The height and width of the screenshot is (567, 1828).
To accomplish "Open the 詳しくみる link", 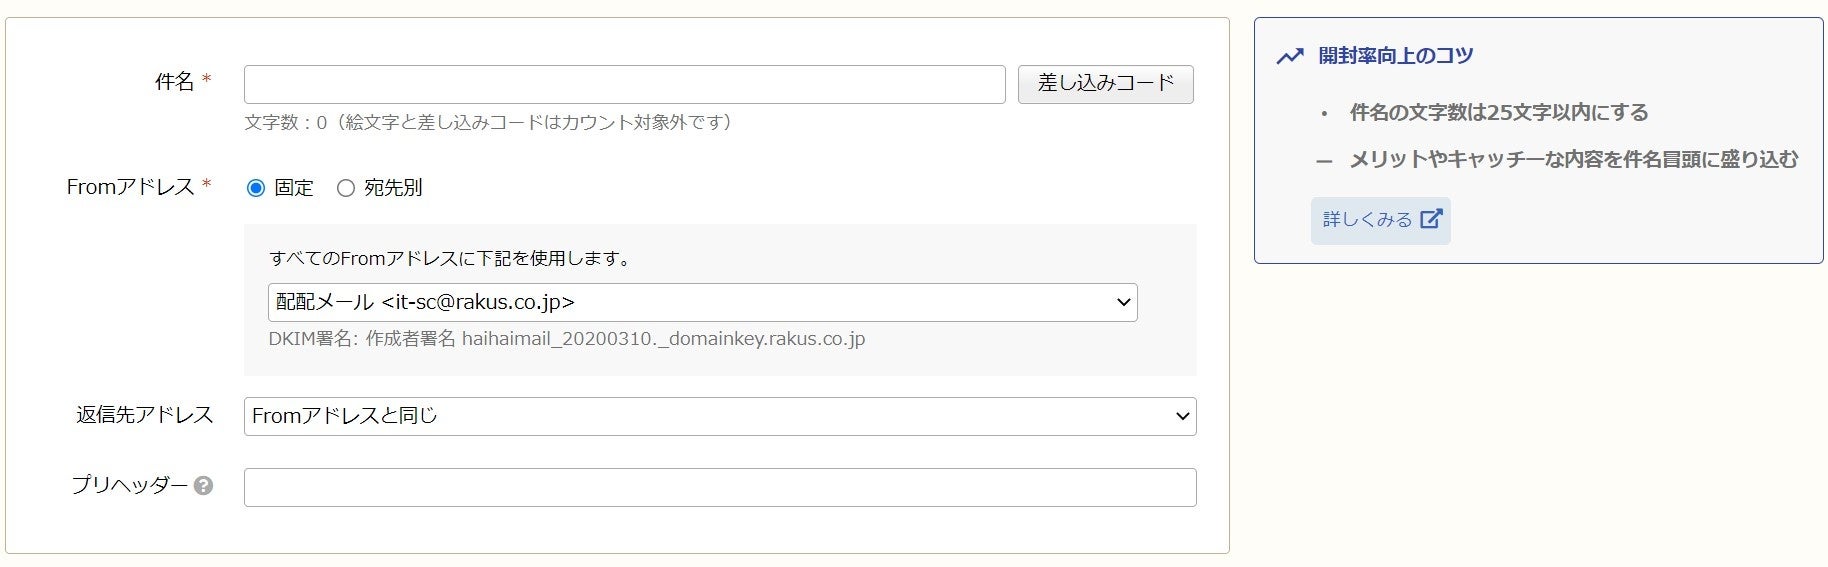I will click(1368, 220).
